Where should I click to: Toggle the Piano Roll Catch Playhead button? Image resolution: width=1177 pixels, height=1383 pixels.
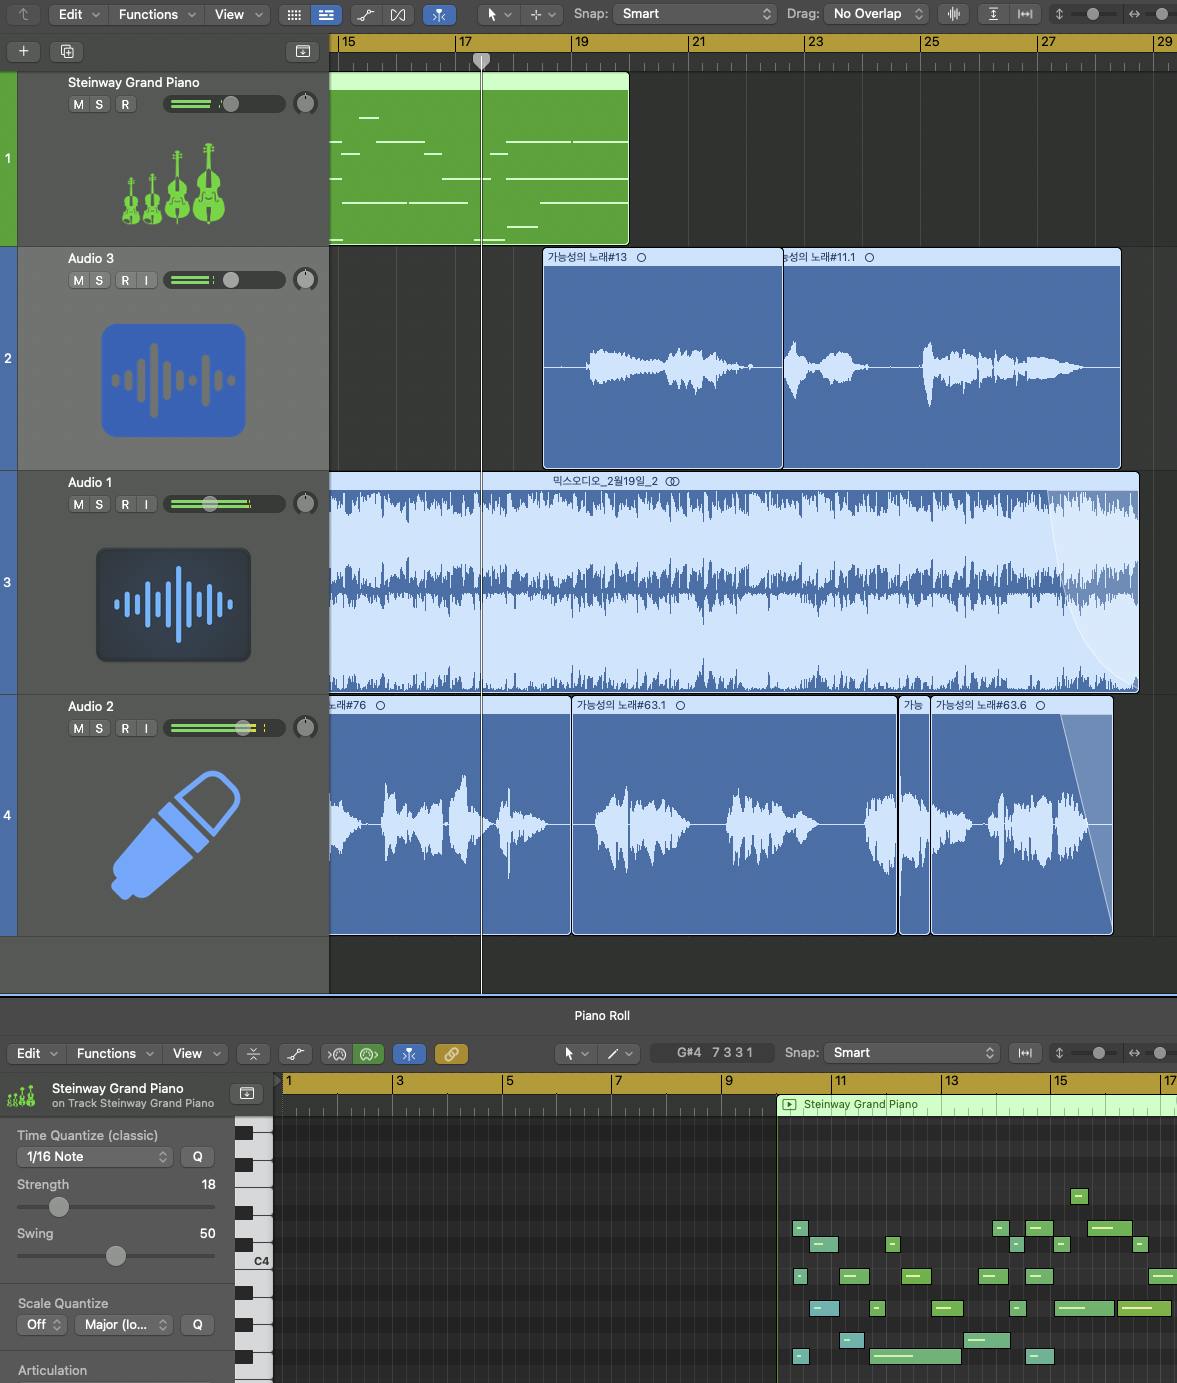click(409, 1053)
